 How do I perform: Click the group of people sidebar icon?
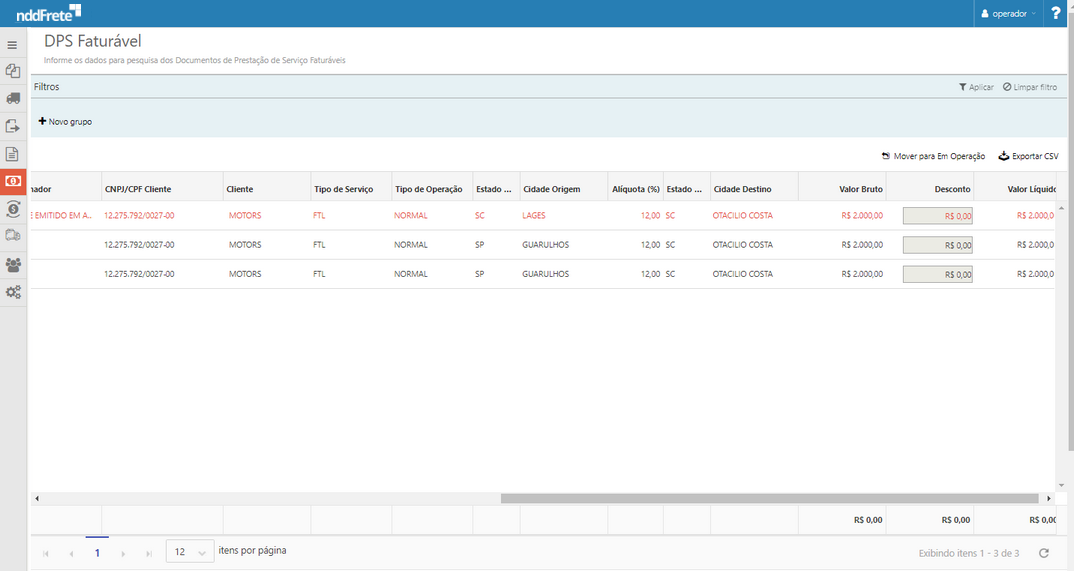13,265
